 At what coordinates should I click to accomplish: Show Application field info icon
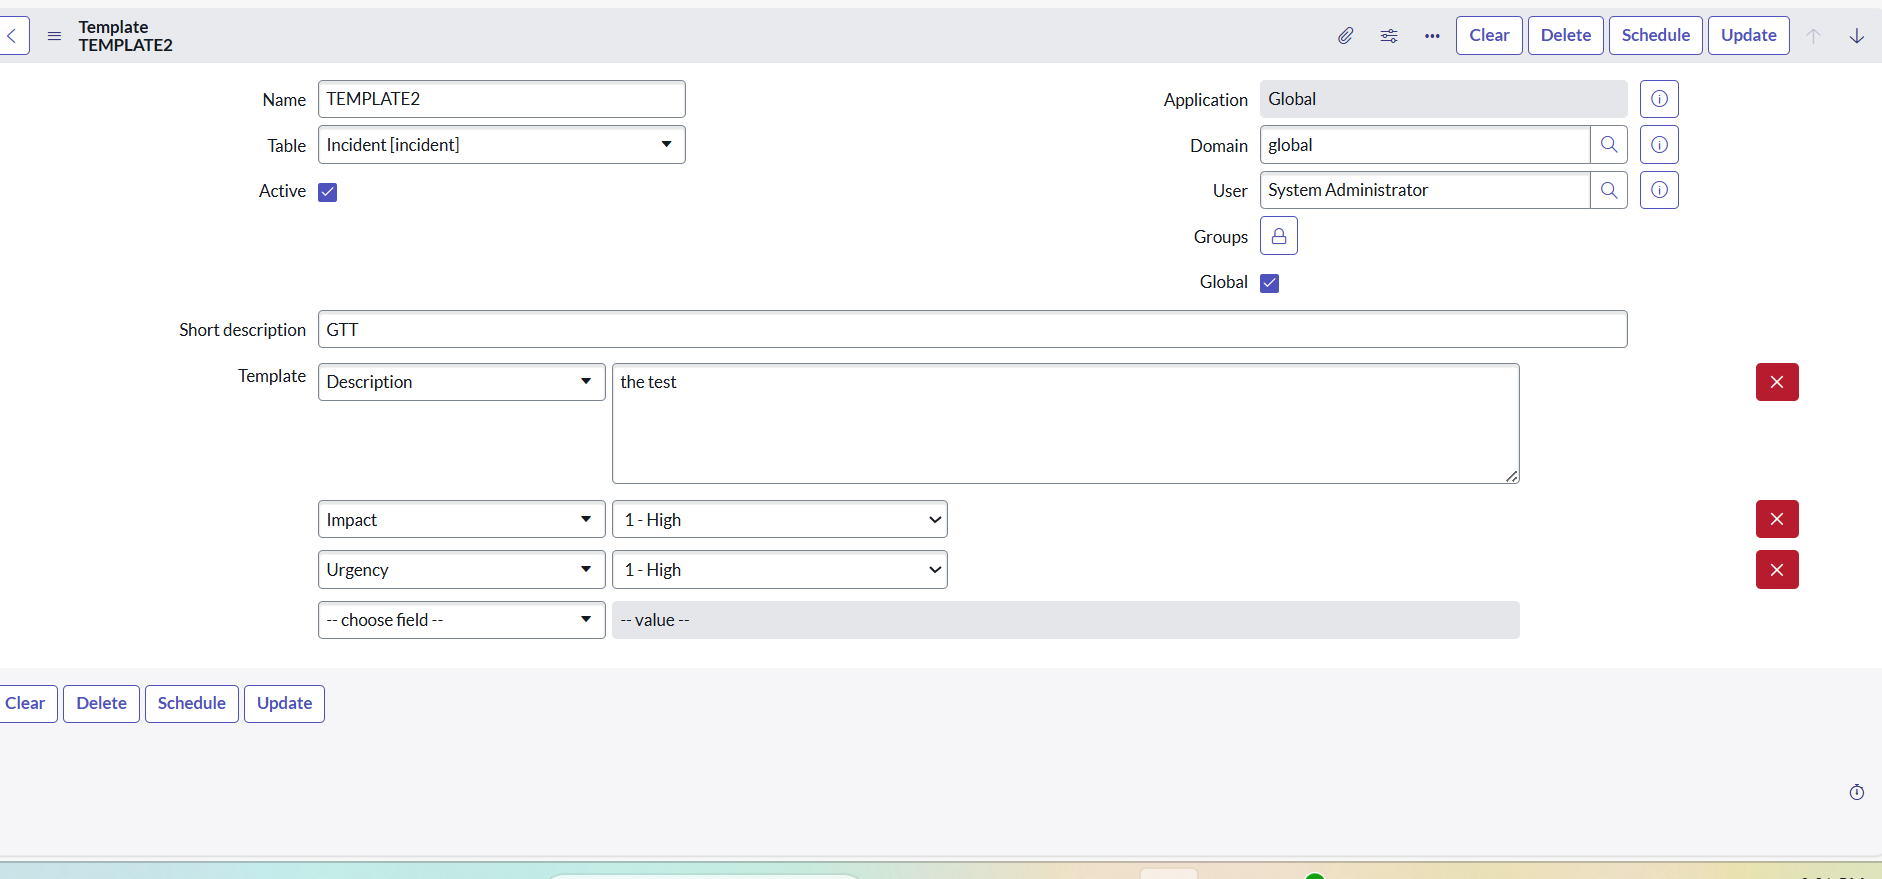[1659, 99]
